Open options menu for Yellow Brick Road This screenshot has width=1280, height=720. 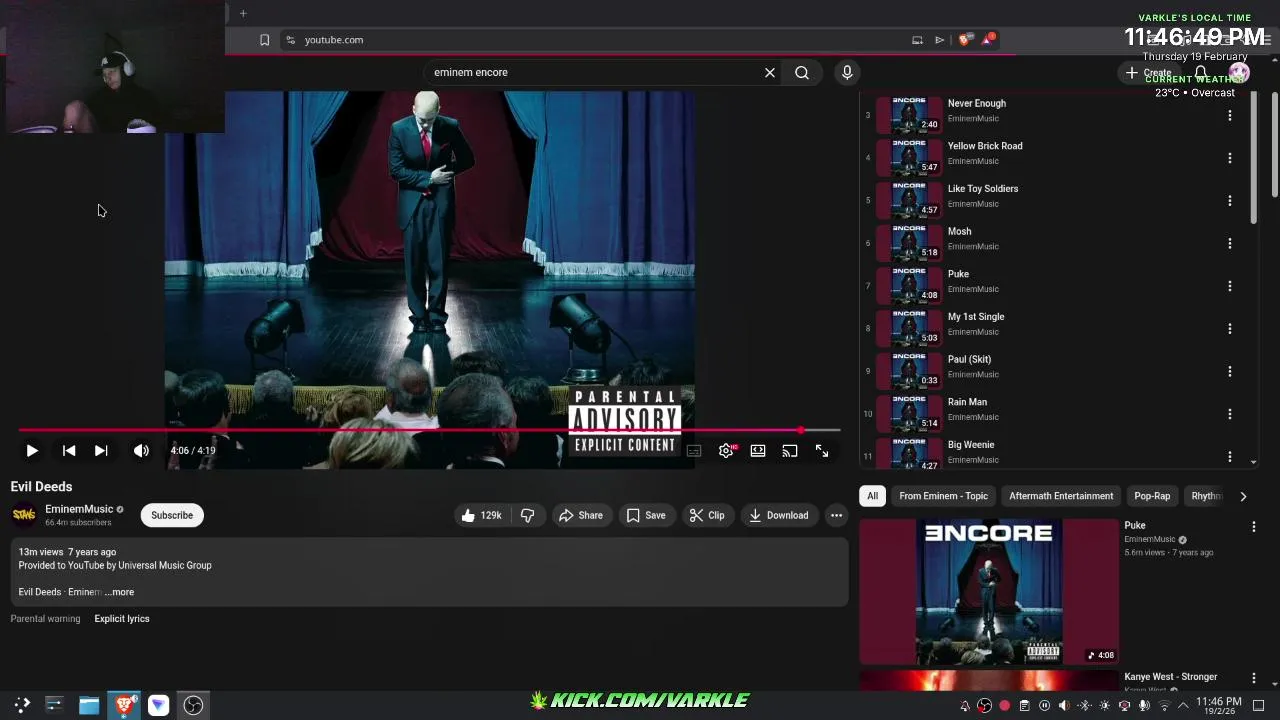(1230, 158)
